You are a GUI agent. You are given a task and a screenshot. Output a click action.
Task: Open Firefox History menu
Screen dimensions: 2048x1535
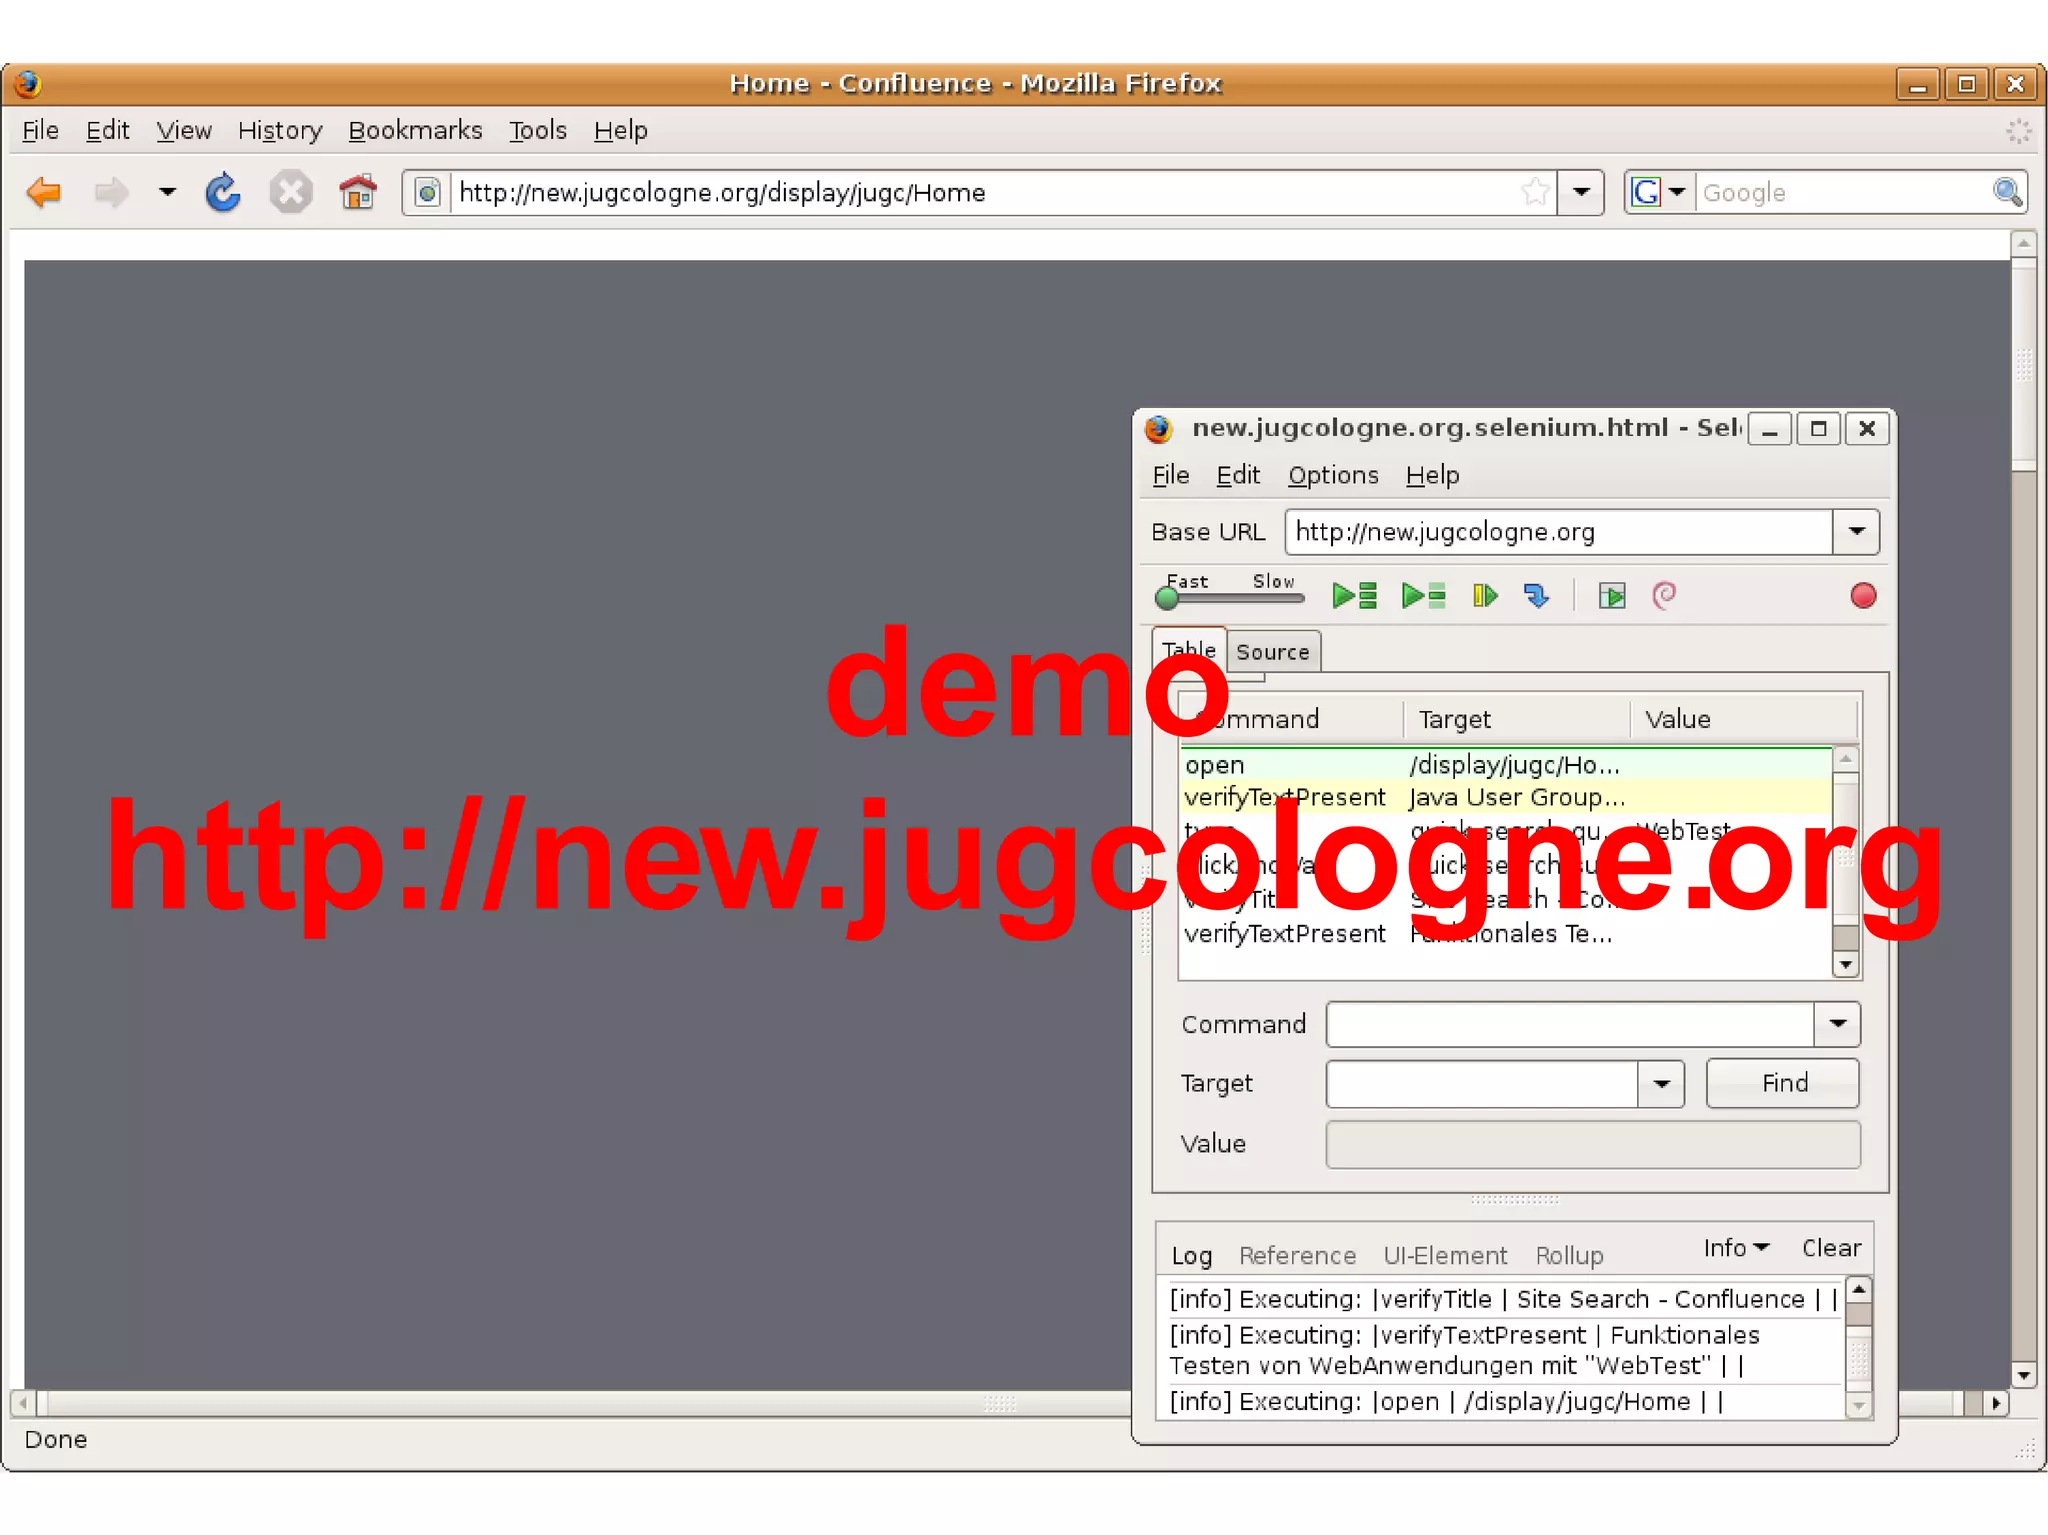[x=280, y=131]
